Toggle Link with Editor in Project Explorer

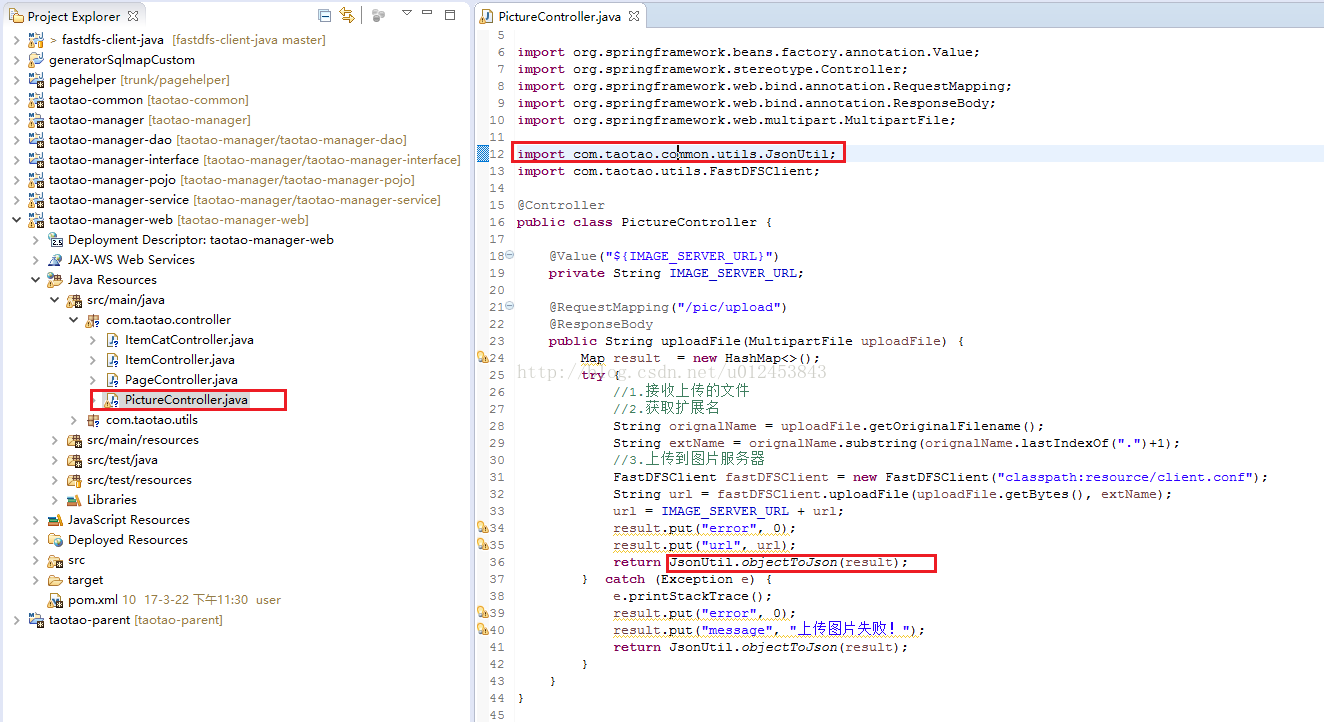[346, 15]
